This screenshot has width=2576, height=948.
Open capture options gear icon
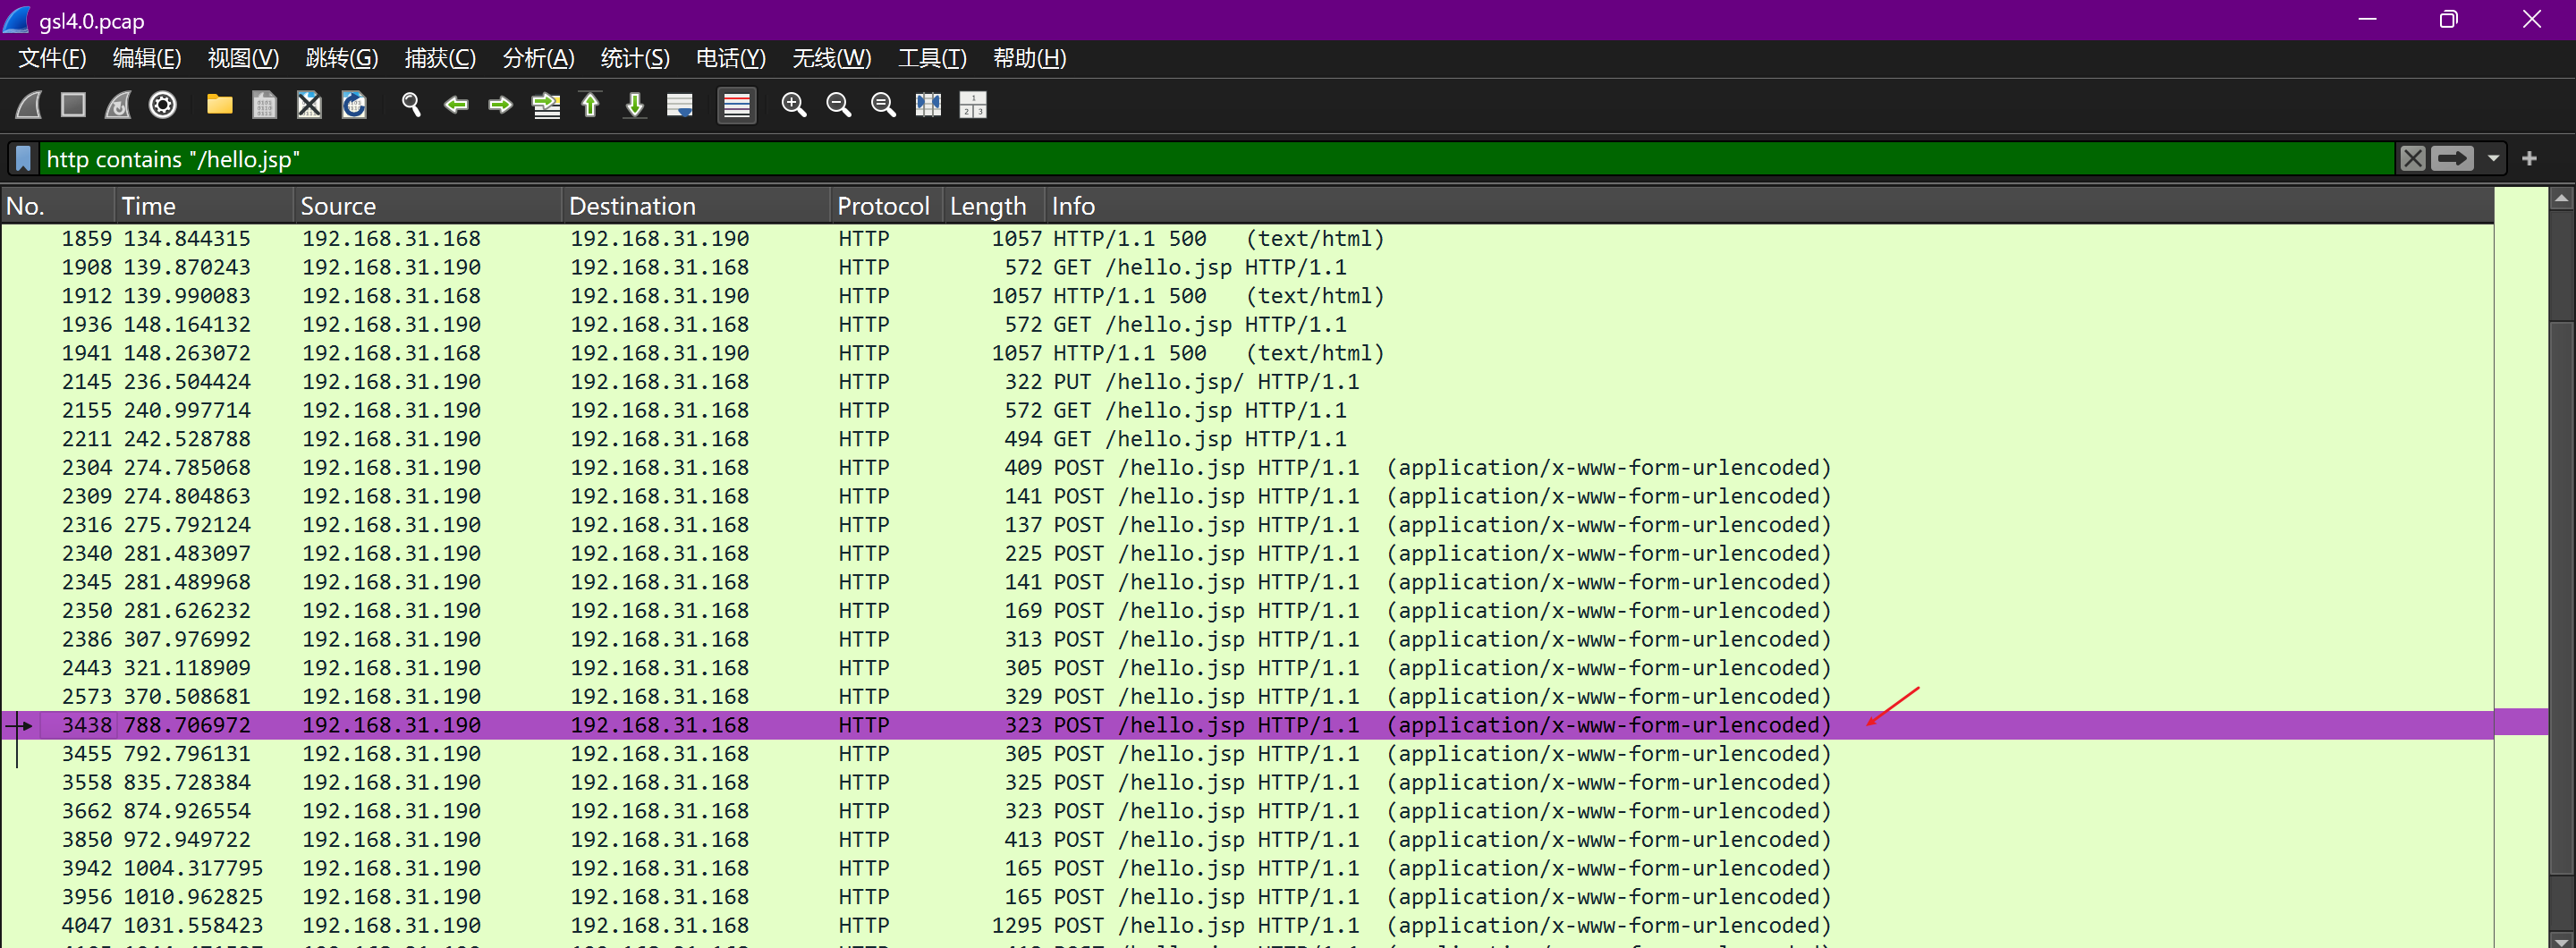click(x=163, y=105)
